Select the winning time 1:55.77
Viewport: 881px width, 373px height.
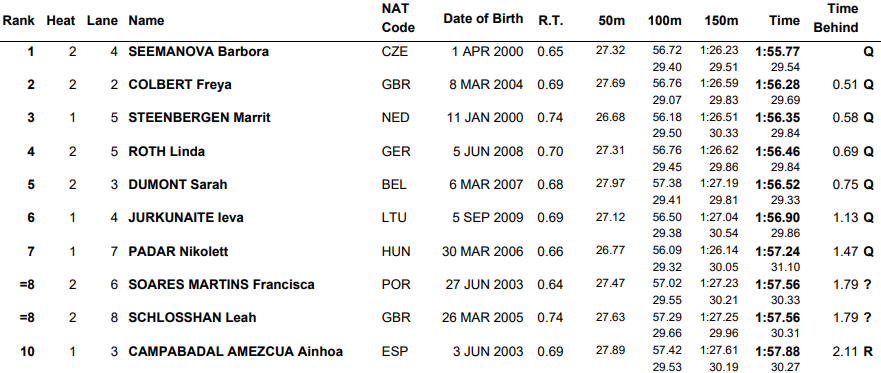coord(778,52)
